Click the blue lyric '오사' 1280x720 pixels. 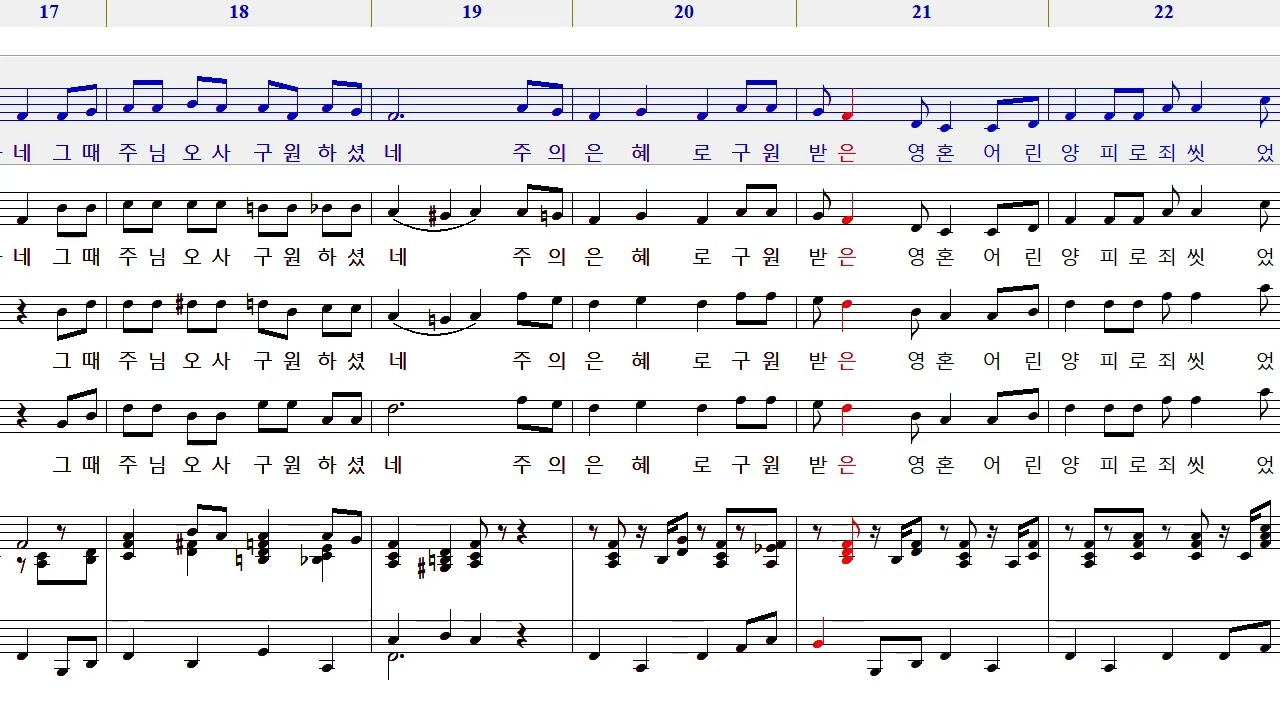[x=208, y=153]
